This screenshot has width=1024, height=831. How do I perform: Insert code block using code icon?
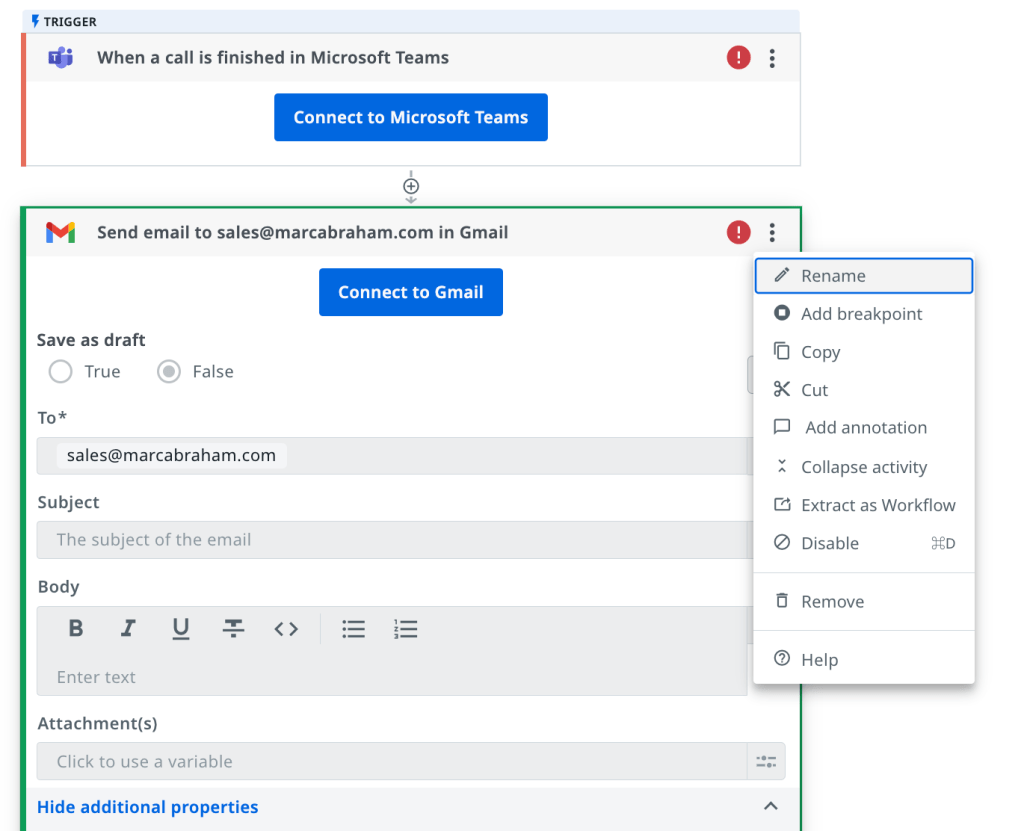click(x=286, y=629)
